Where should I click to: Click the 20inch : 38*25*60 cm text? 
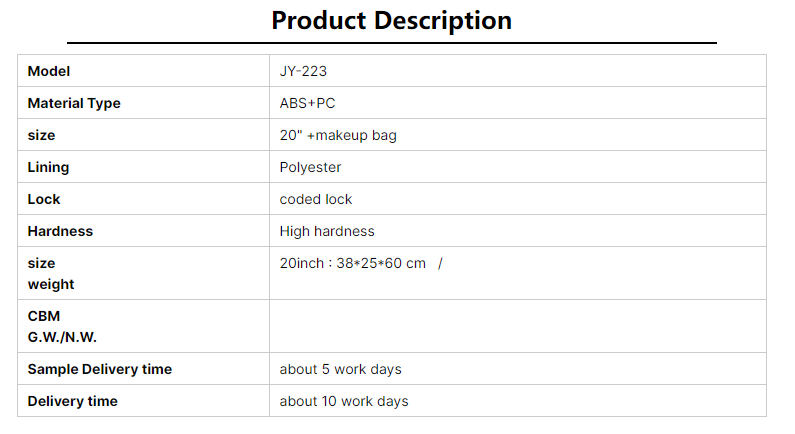click(353, 263)
